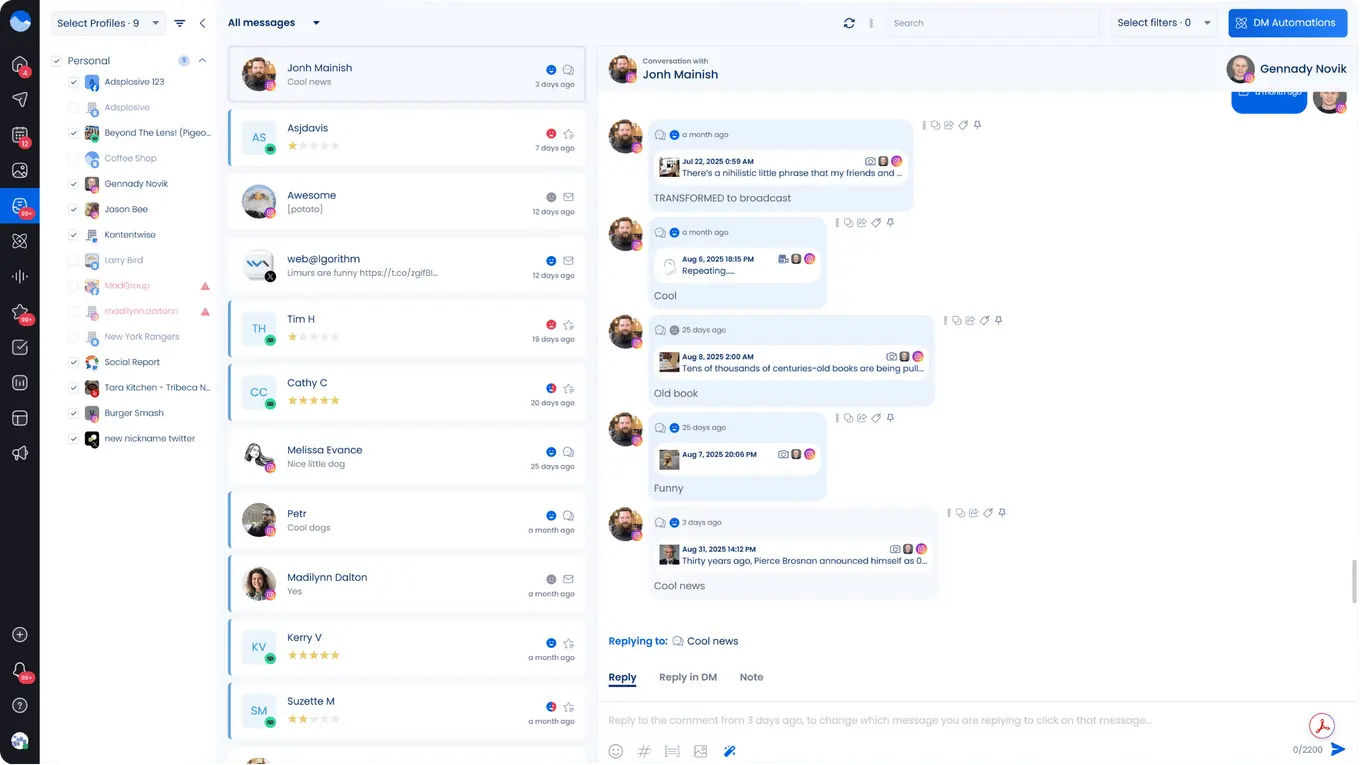The image size is (1360, 765).
Task: Click into the Search input field
Action: pos(990,23)
